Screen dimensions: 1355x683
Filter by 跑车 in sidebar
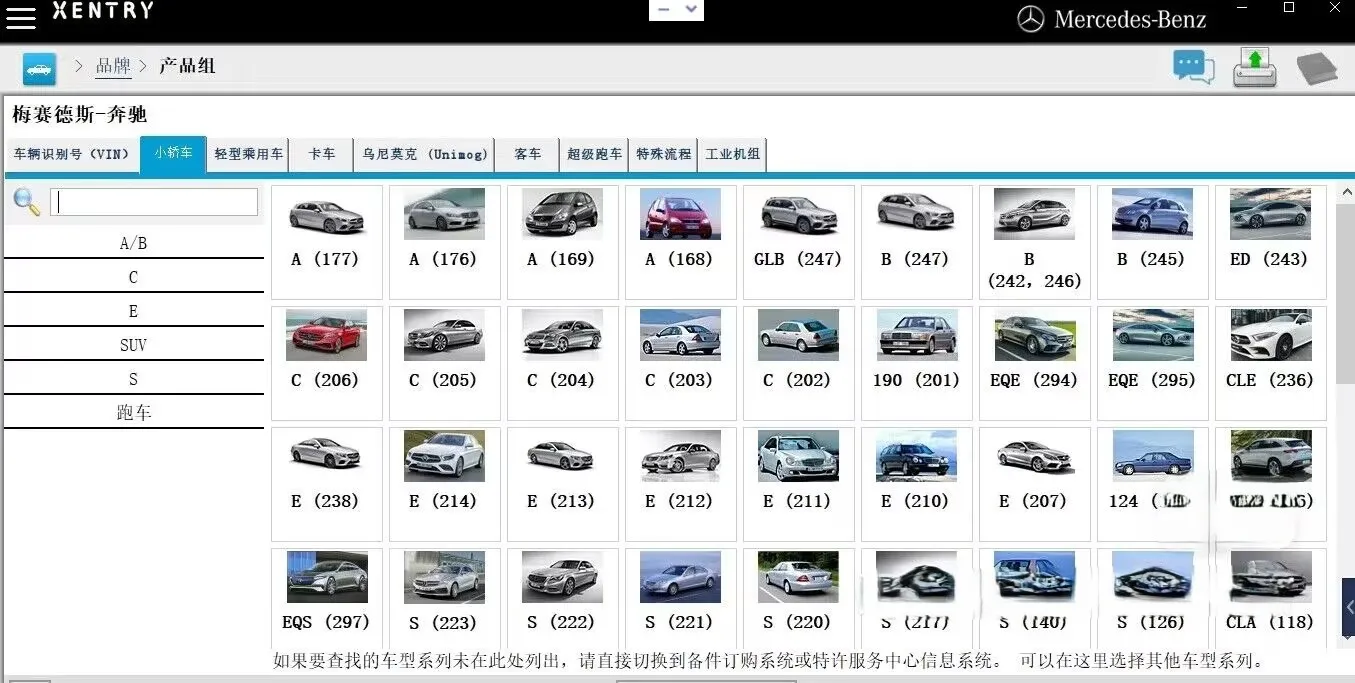point(133,413)
